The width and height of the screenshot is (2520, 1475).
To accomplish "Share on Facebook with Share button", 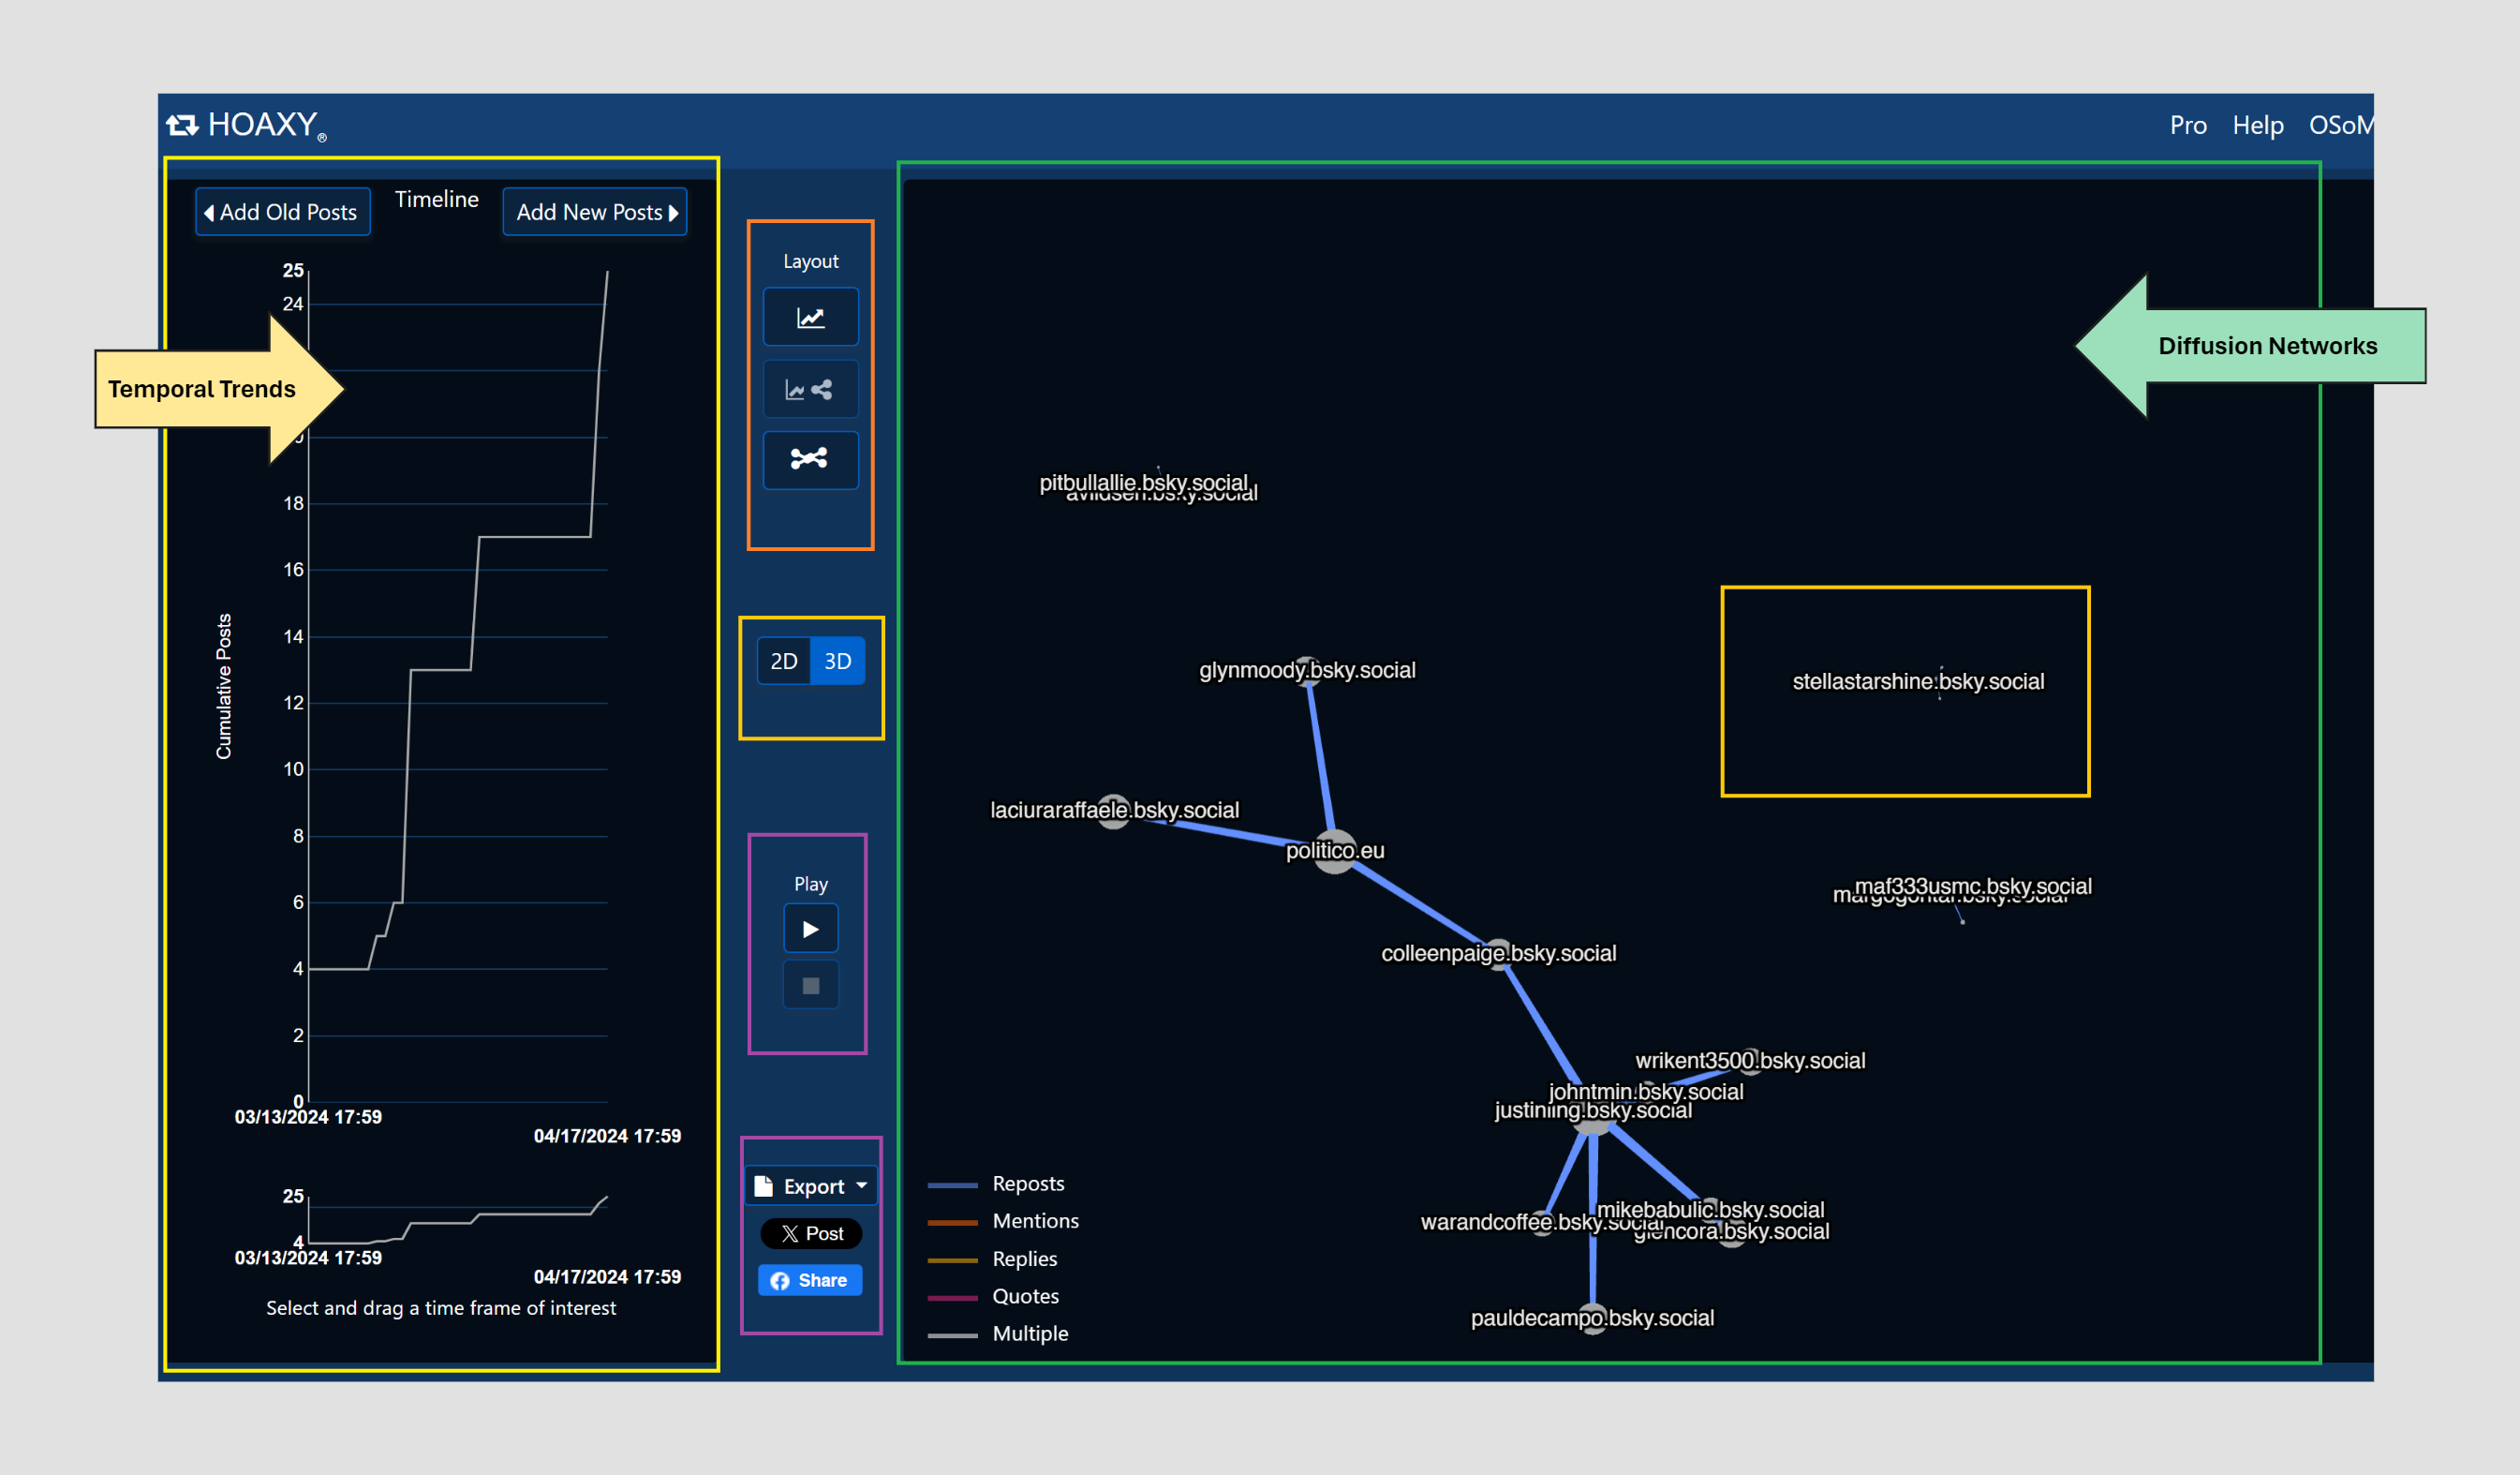I will click(x=810, y=1280).
